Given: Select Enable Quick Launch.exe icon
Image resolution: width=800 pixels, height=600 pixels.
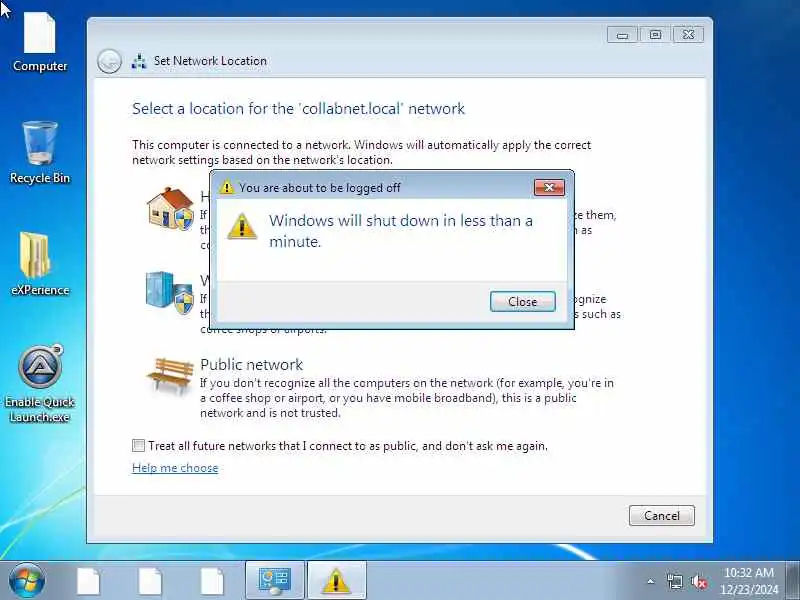Looking at the screenshot, I should tap(39, 384).
